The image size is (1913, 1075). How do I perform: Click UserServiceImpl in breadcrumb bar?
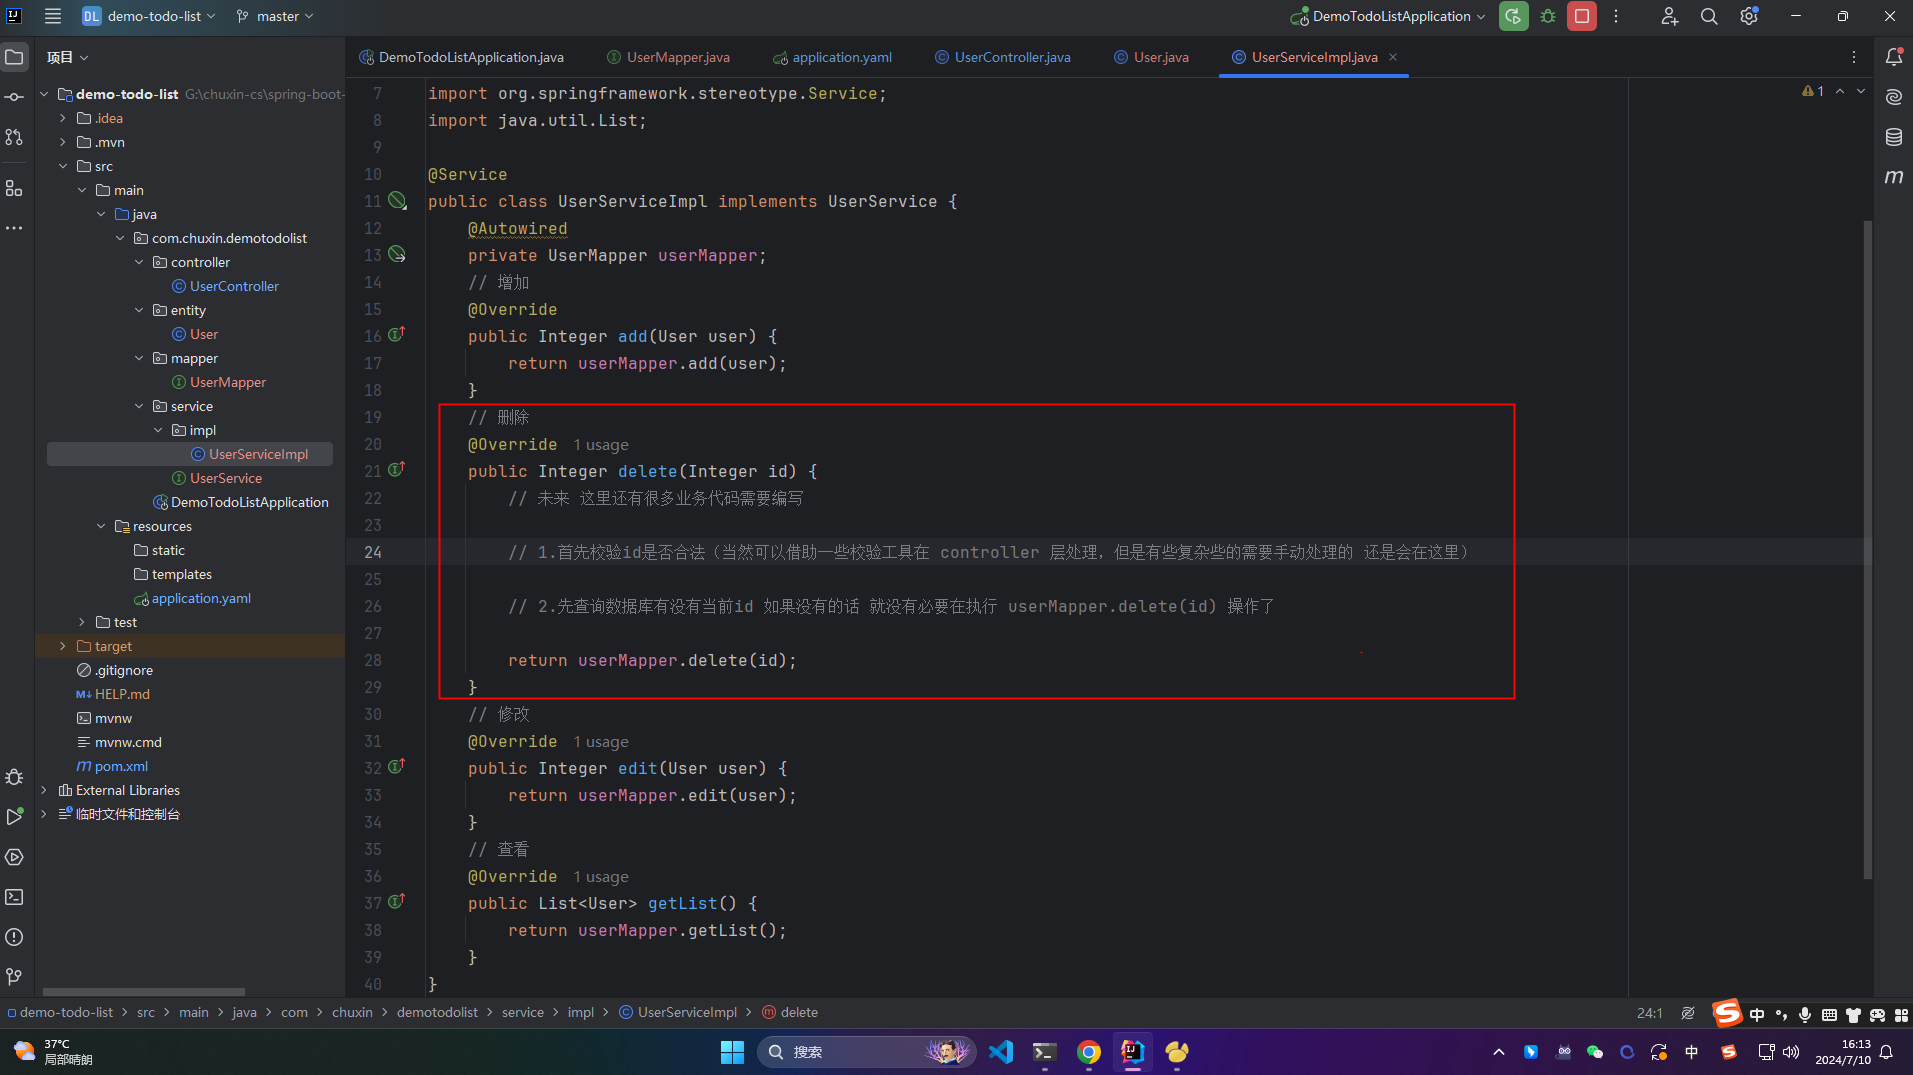(678, 1012)
